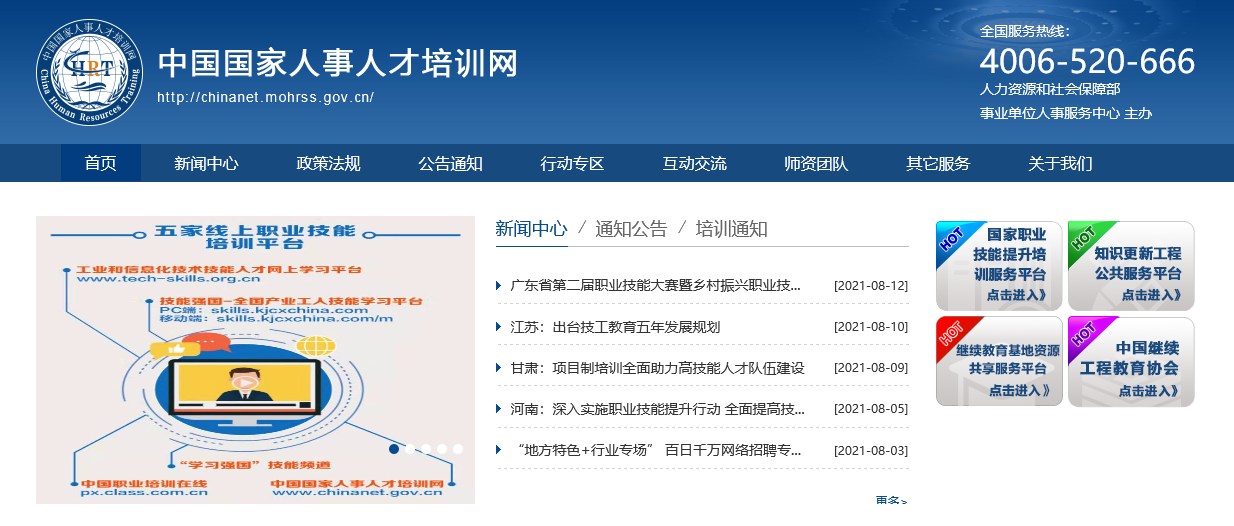Click the arrow bullet beside 甘肃 article
This screenshot has height=526, width=1234.
pos(499,368)
